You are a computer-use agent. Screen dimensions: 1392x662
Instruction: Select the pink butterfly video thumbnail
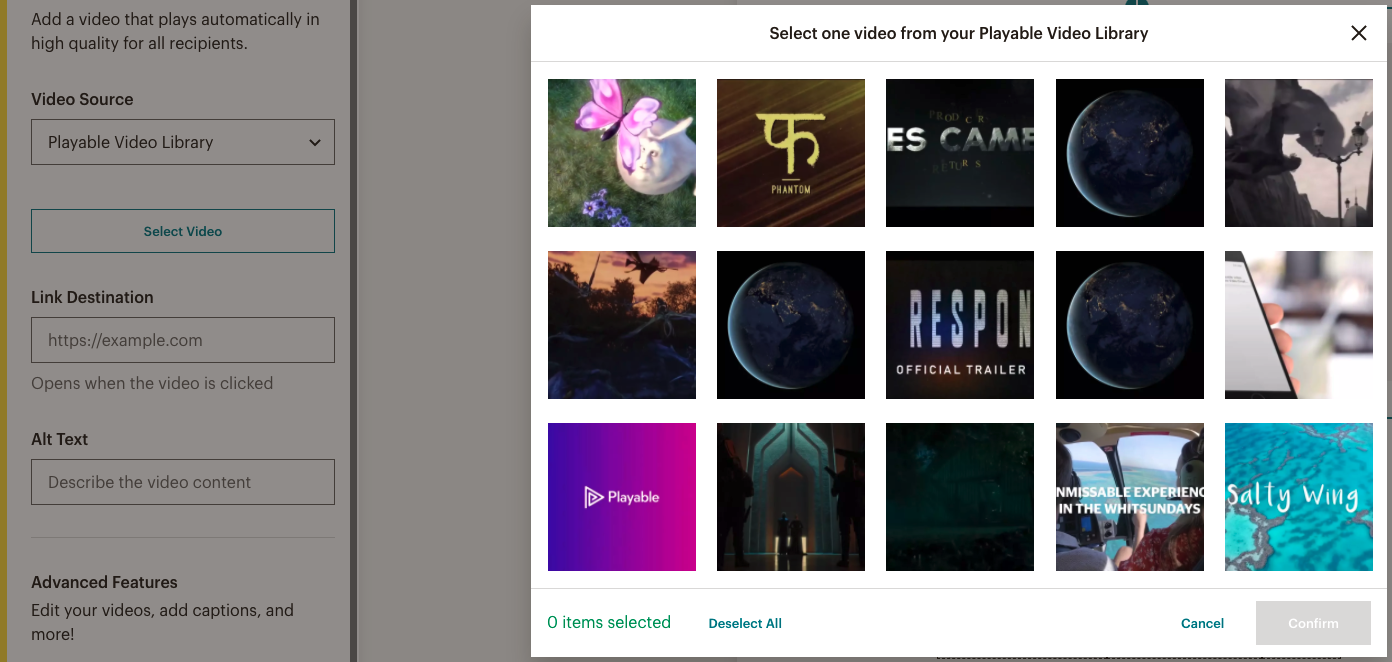coord(622,153)
